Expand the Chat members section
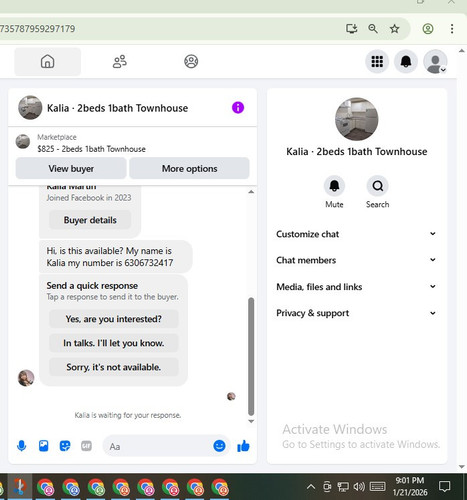 pos(356,260)
